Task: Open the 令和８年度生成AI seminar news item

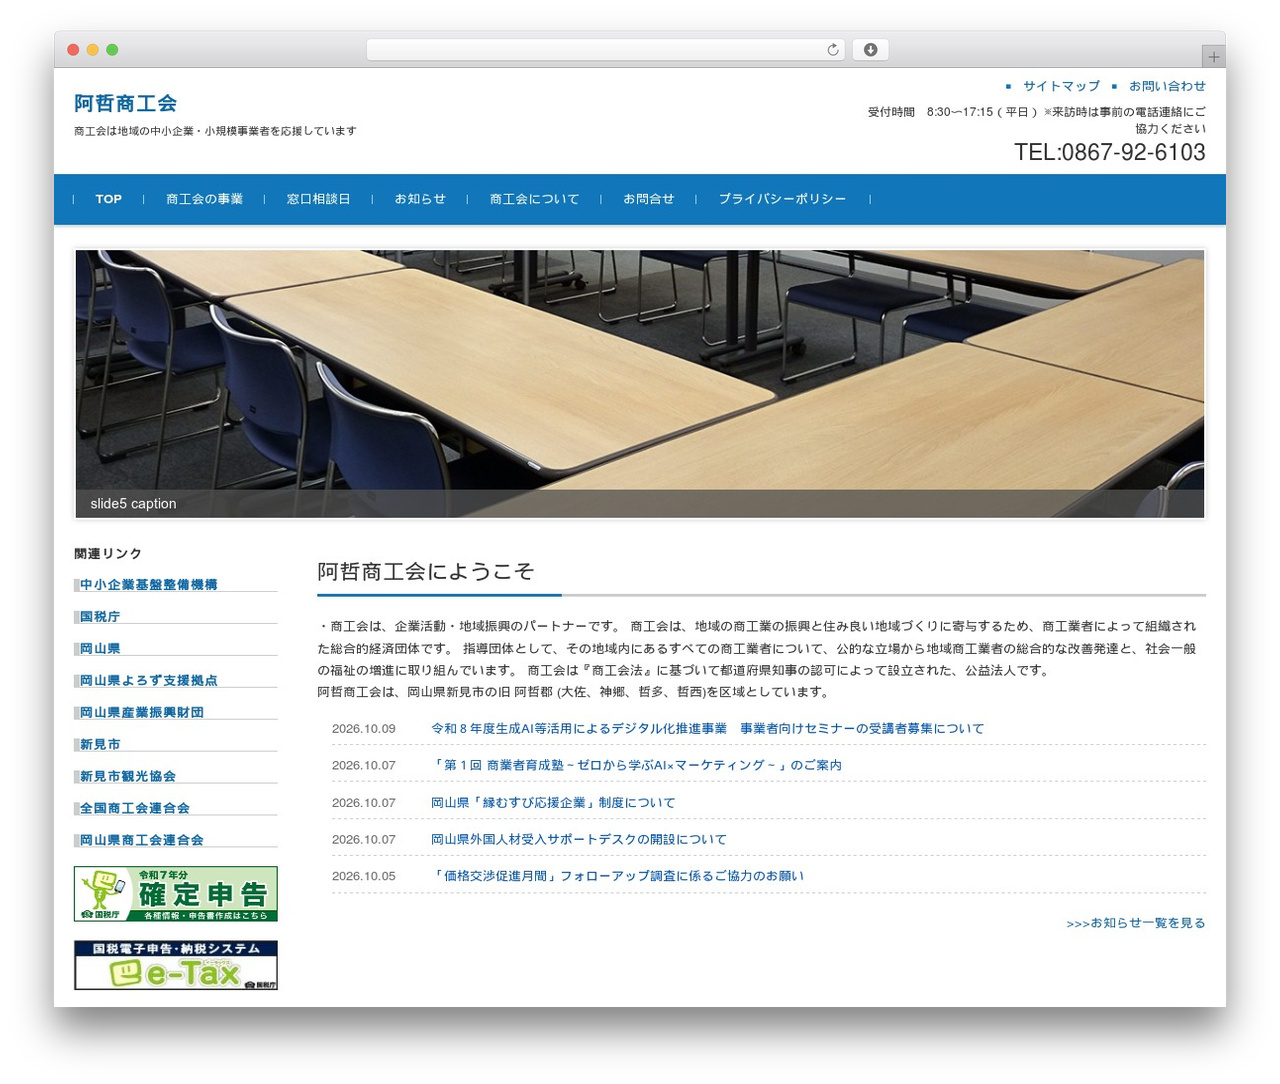Action: coord(707,729)
